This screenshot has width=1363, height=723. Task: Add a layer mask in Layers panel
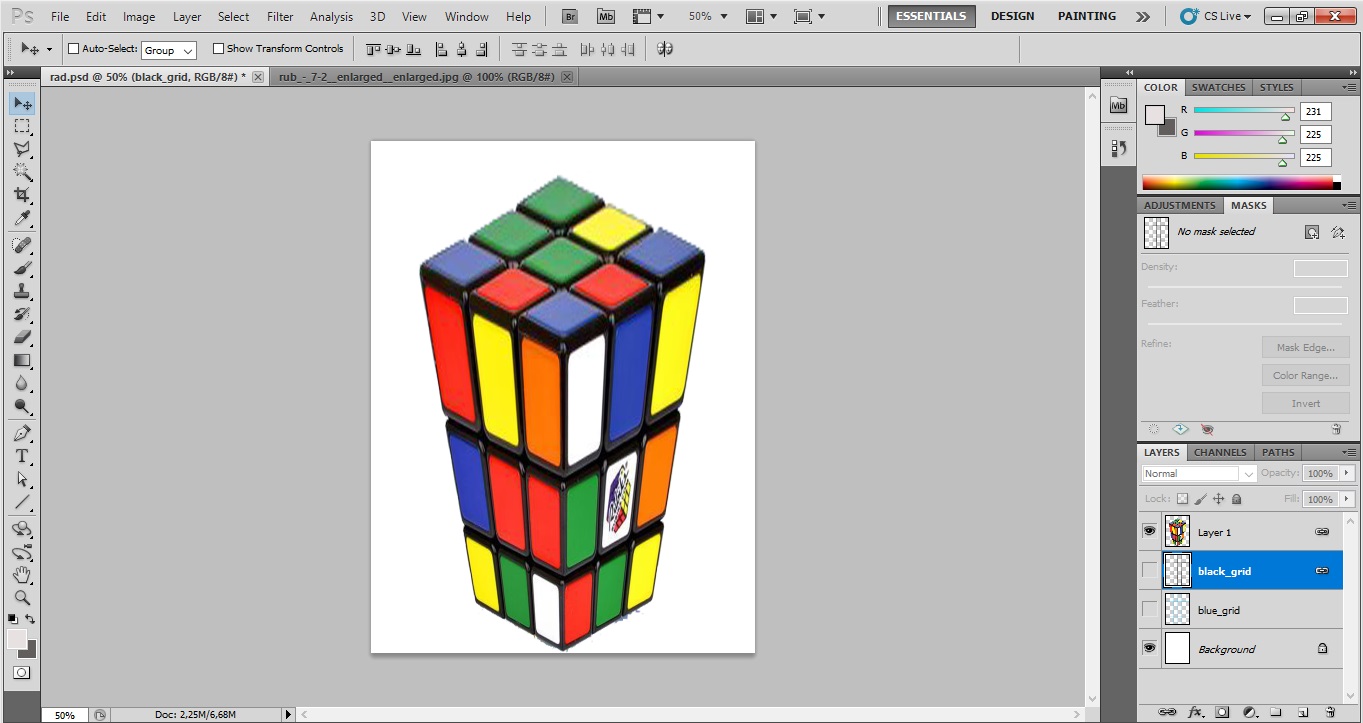(1222, 713)
